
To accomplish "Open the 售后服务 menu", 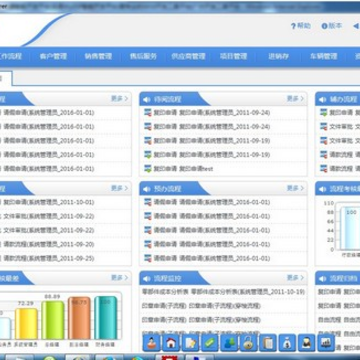I will coord(143,56).
